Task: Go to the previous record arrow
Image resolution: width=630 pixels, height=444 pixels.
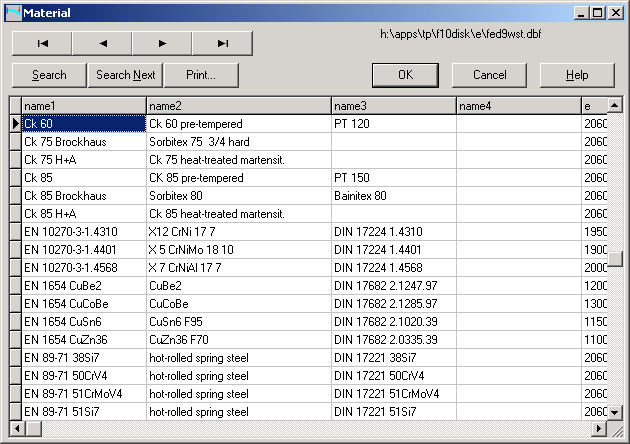Action: coord(102,43)
